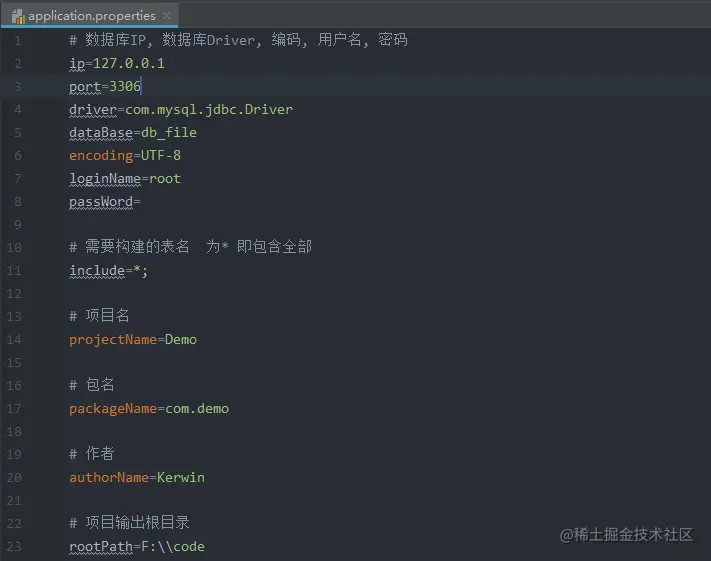
Task: Click the projectName=Demo property
Action: click(x=133, y=340)
